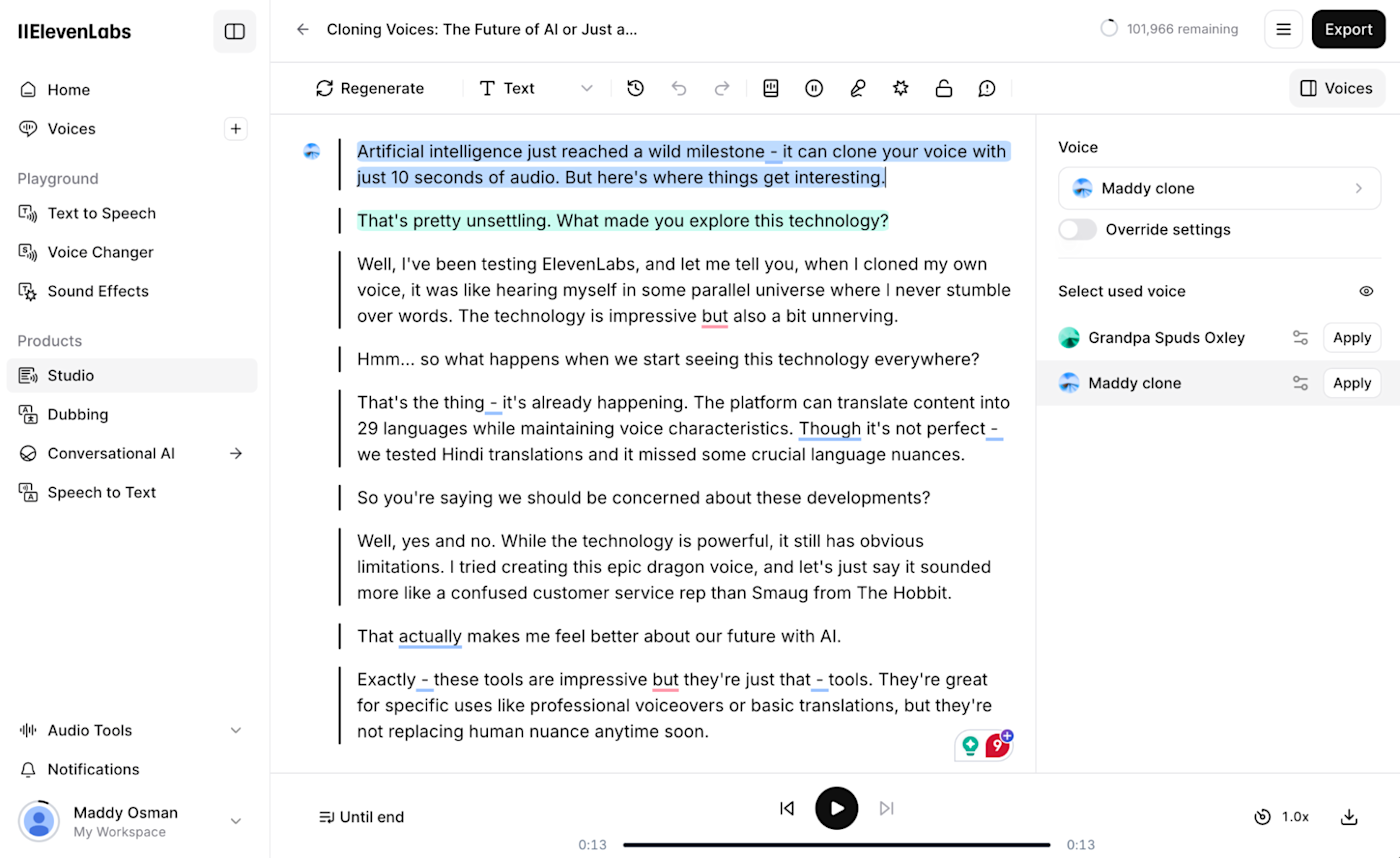Toggle the Override settings switch
The image size is (1400, 858).
click(x=1078, y=229)
